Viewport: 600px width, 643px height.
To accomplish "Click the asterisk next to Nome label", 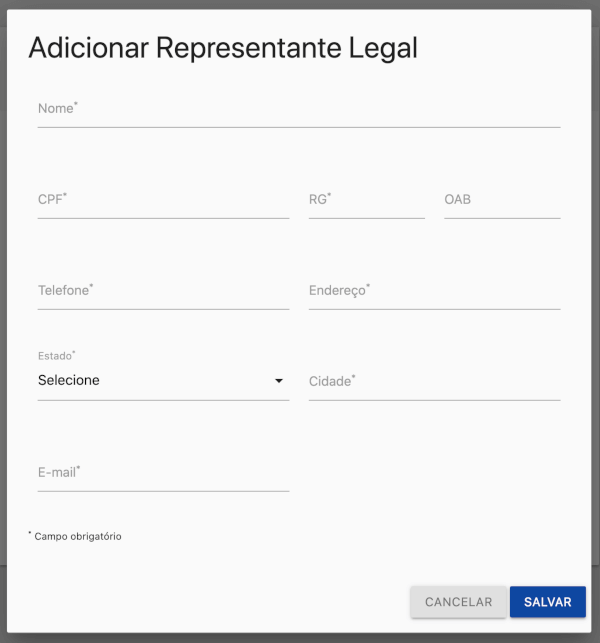I will pos(76,104).
